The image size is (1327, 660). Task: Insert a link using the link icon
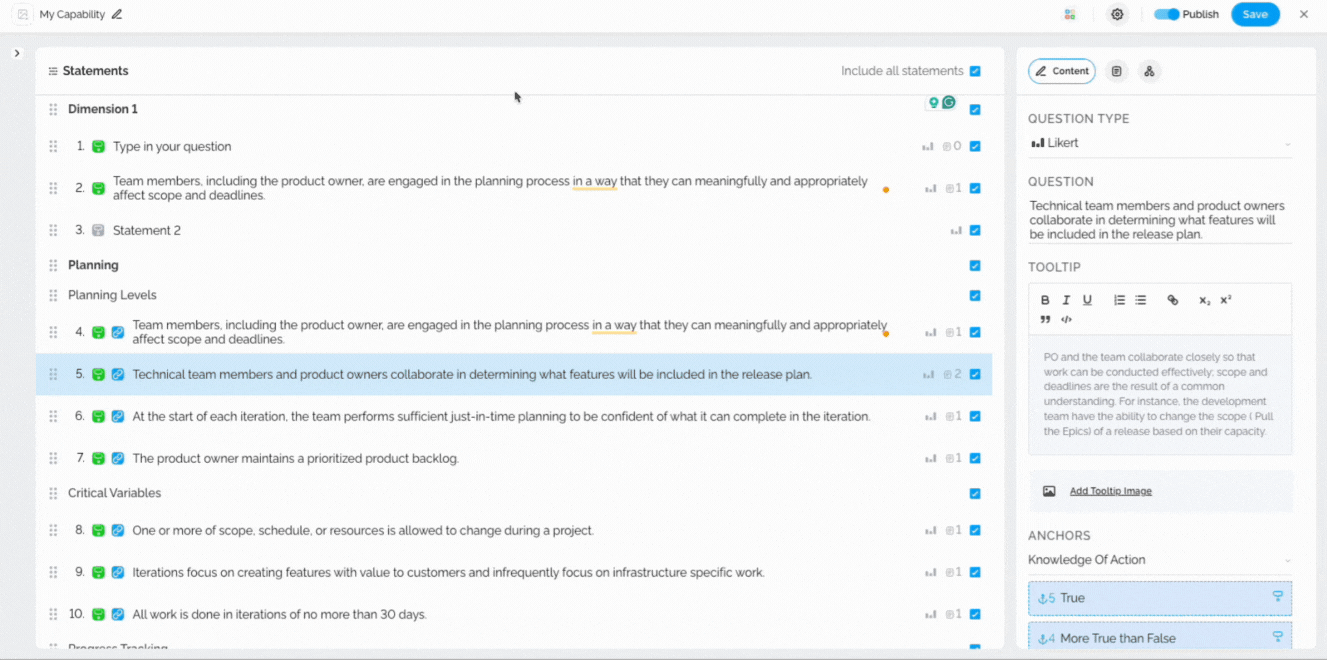[1173, 300]
